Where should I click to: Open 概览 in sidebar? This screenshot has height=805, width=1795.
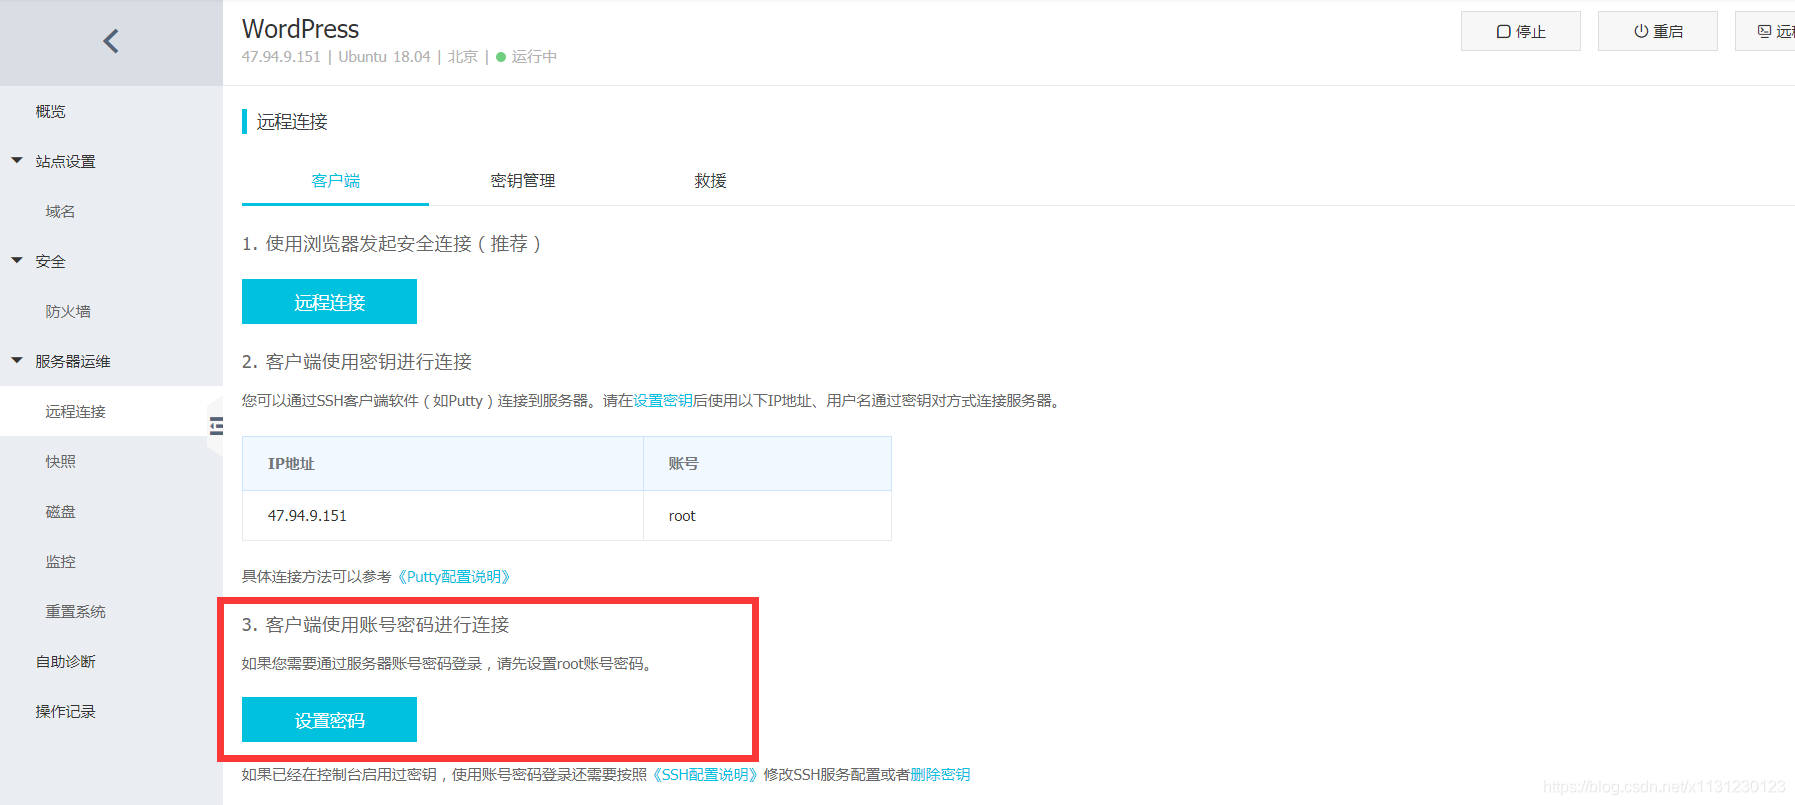[51, 111]
